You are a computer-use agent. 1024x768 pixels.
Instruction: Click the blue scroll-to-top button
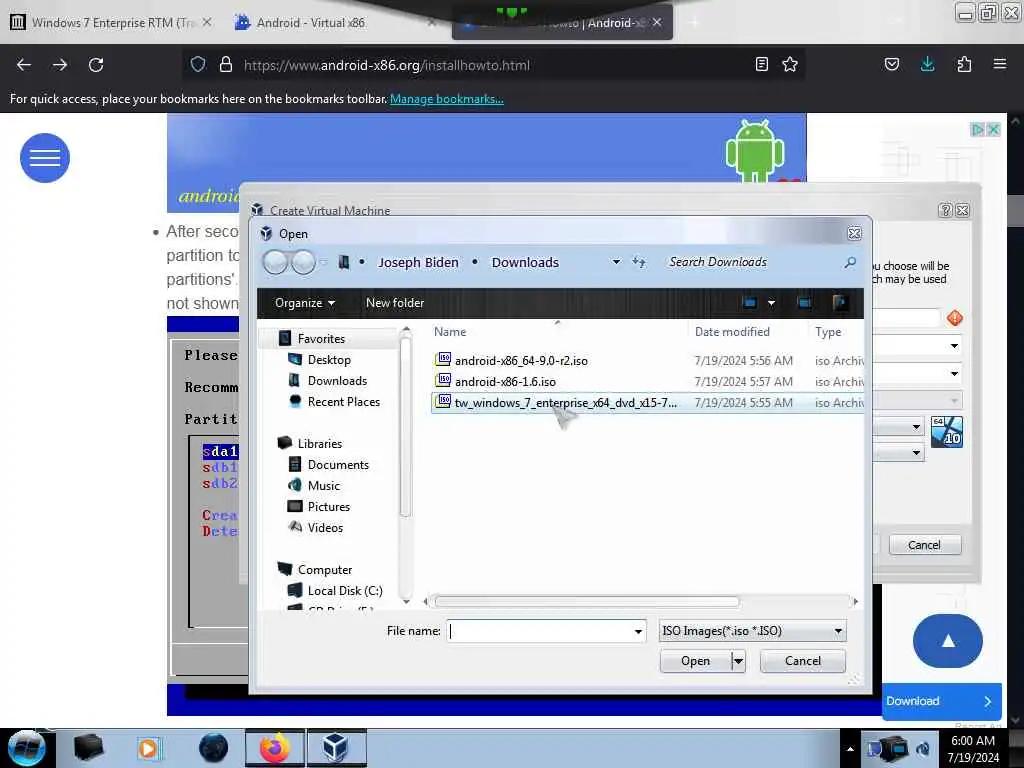pyautogui.click(x=948, y=641)
